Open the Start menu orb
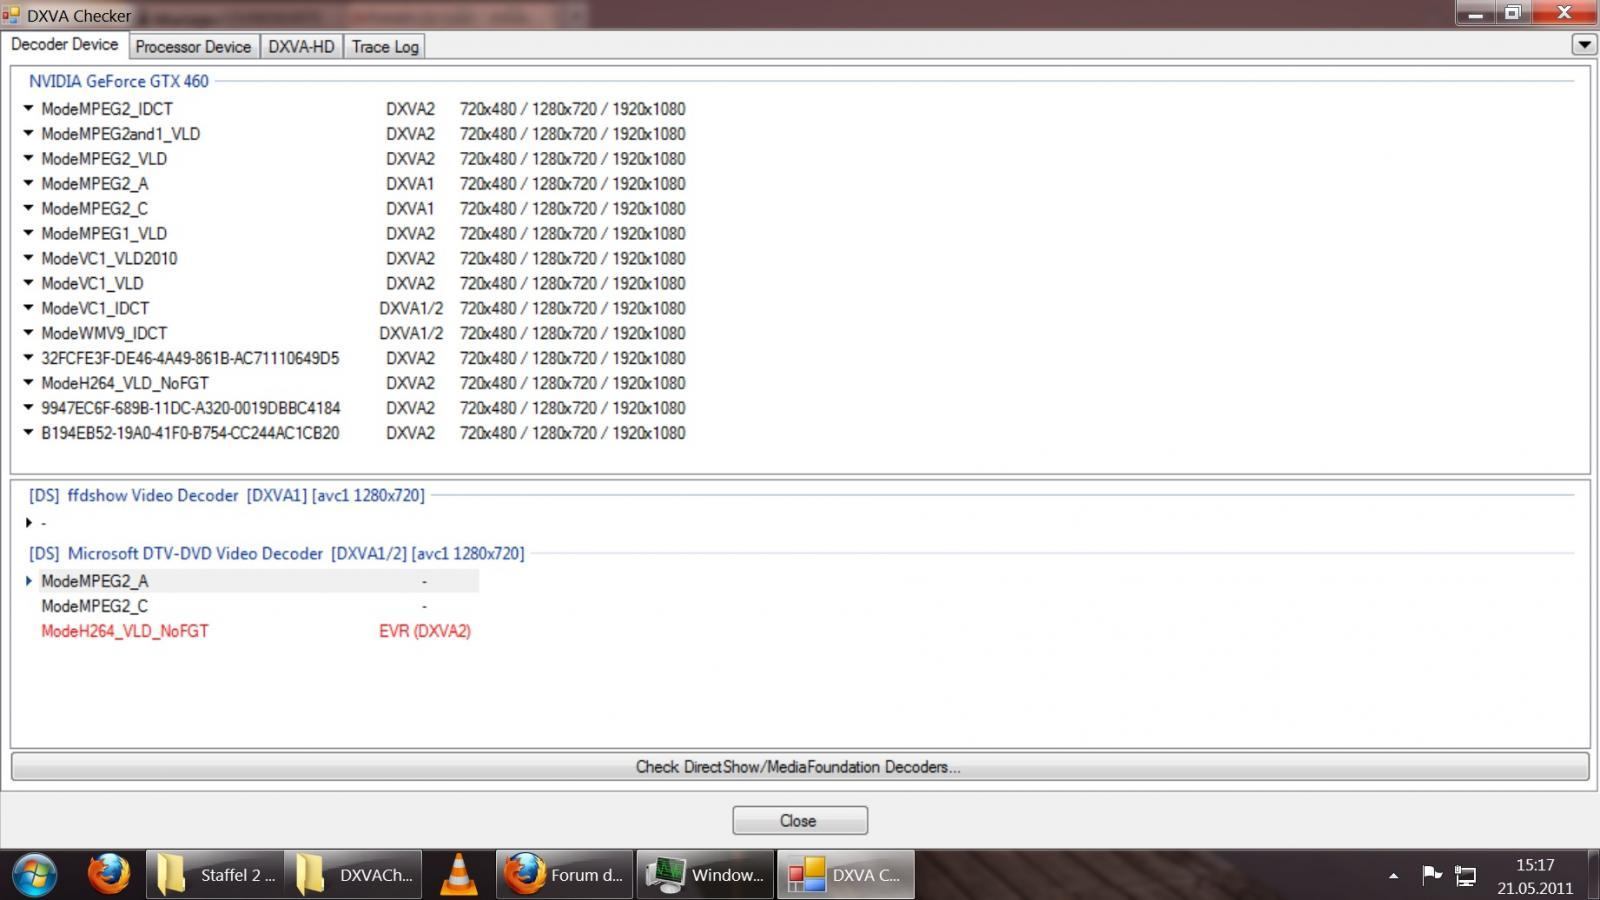Screen dimensions: 1600x900 (x=34, y=875)
